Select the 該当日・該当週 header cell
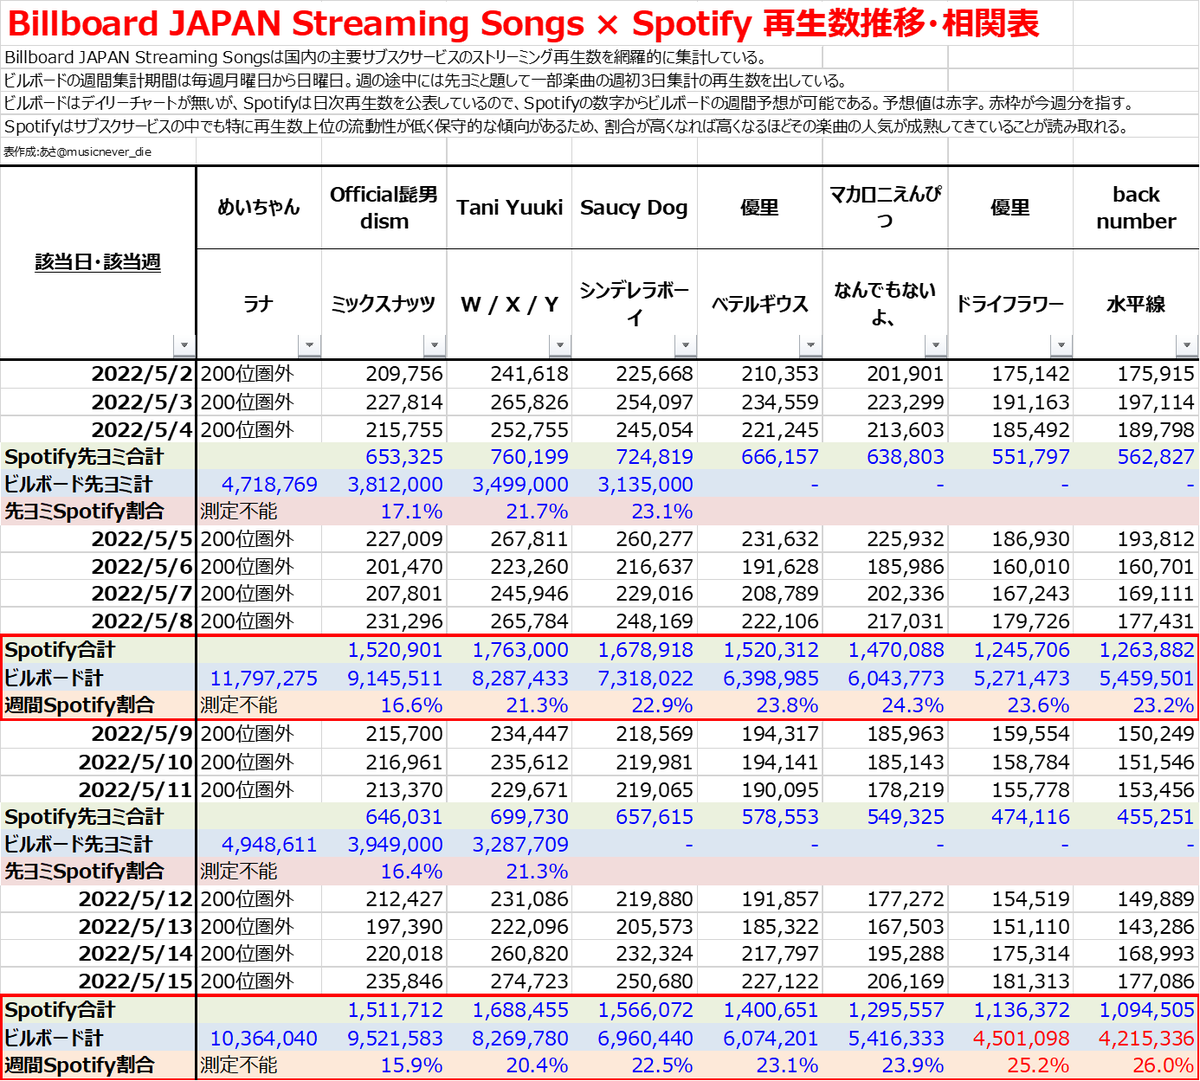This screenshot has width=1200, height=1081. click(x=98, y=263)
